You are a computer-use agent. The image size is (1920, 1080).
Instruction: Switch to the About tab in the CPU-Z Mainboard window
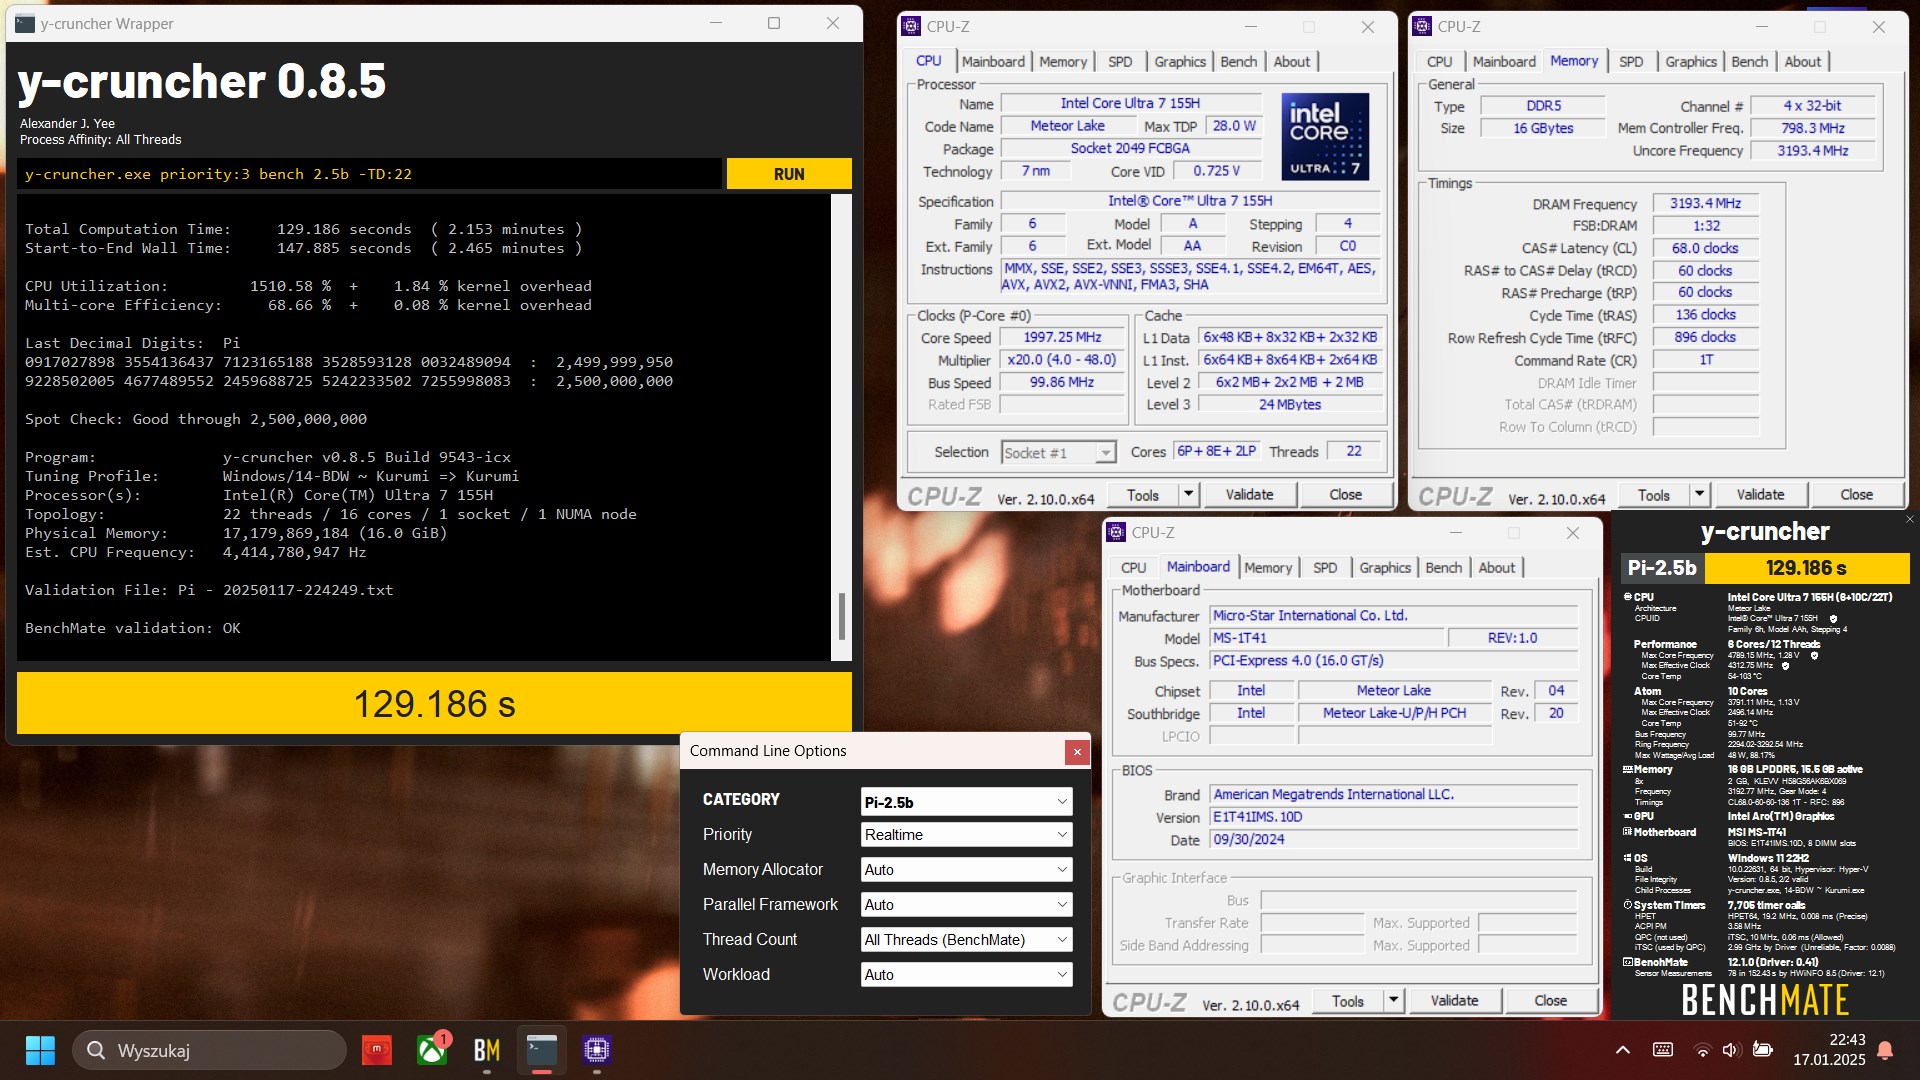click(1496, 568)
